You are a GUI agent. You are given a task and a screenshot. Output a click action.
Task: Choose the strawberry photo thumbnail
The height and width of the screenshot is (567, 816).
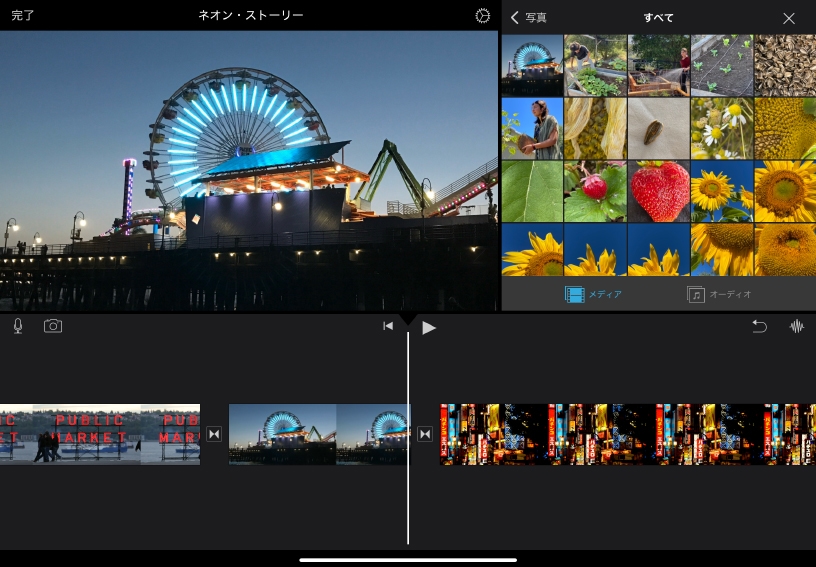pos(658,191)
